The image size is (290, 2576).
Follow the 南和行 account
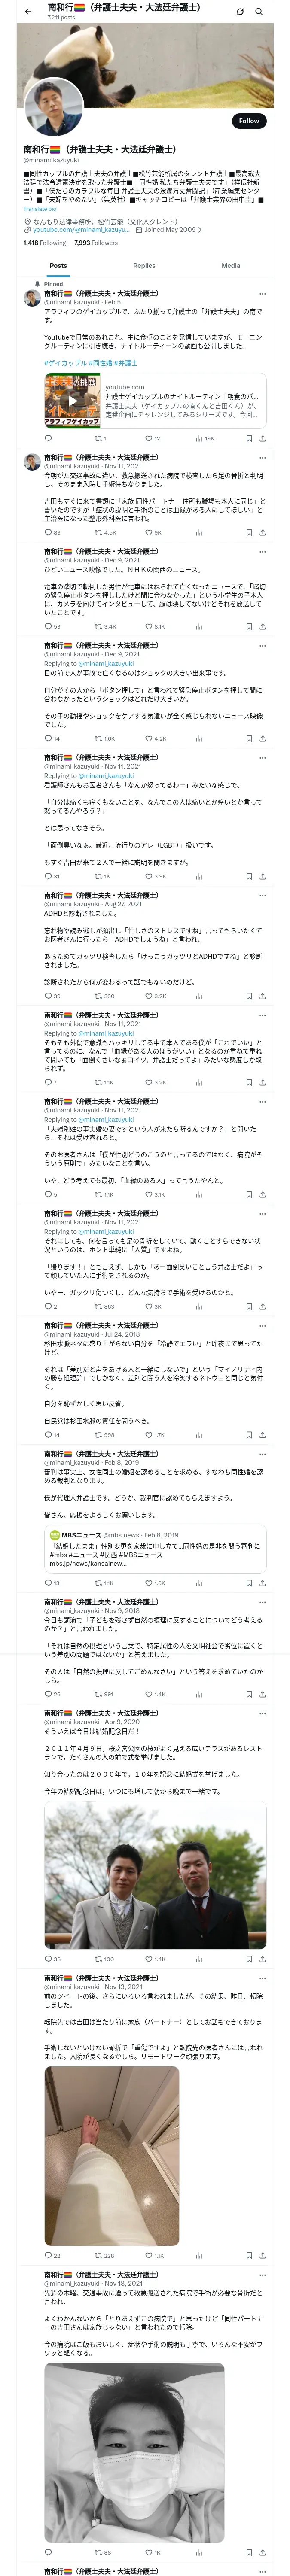(249, 120)
